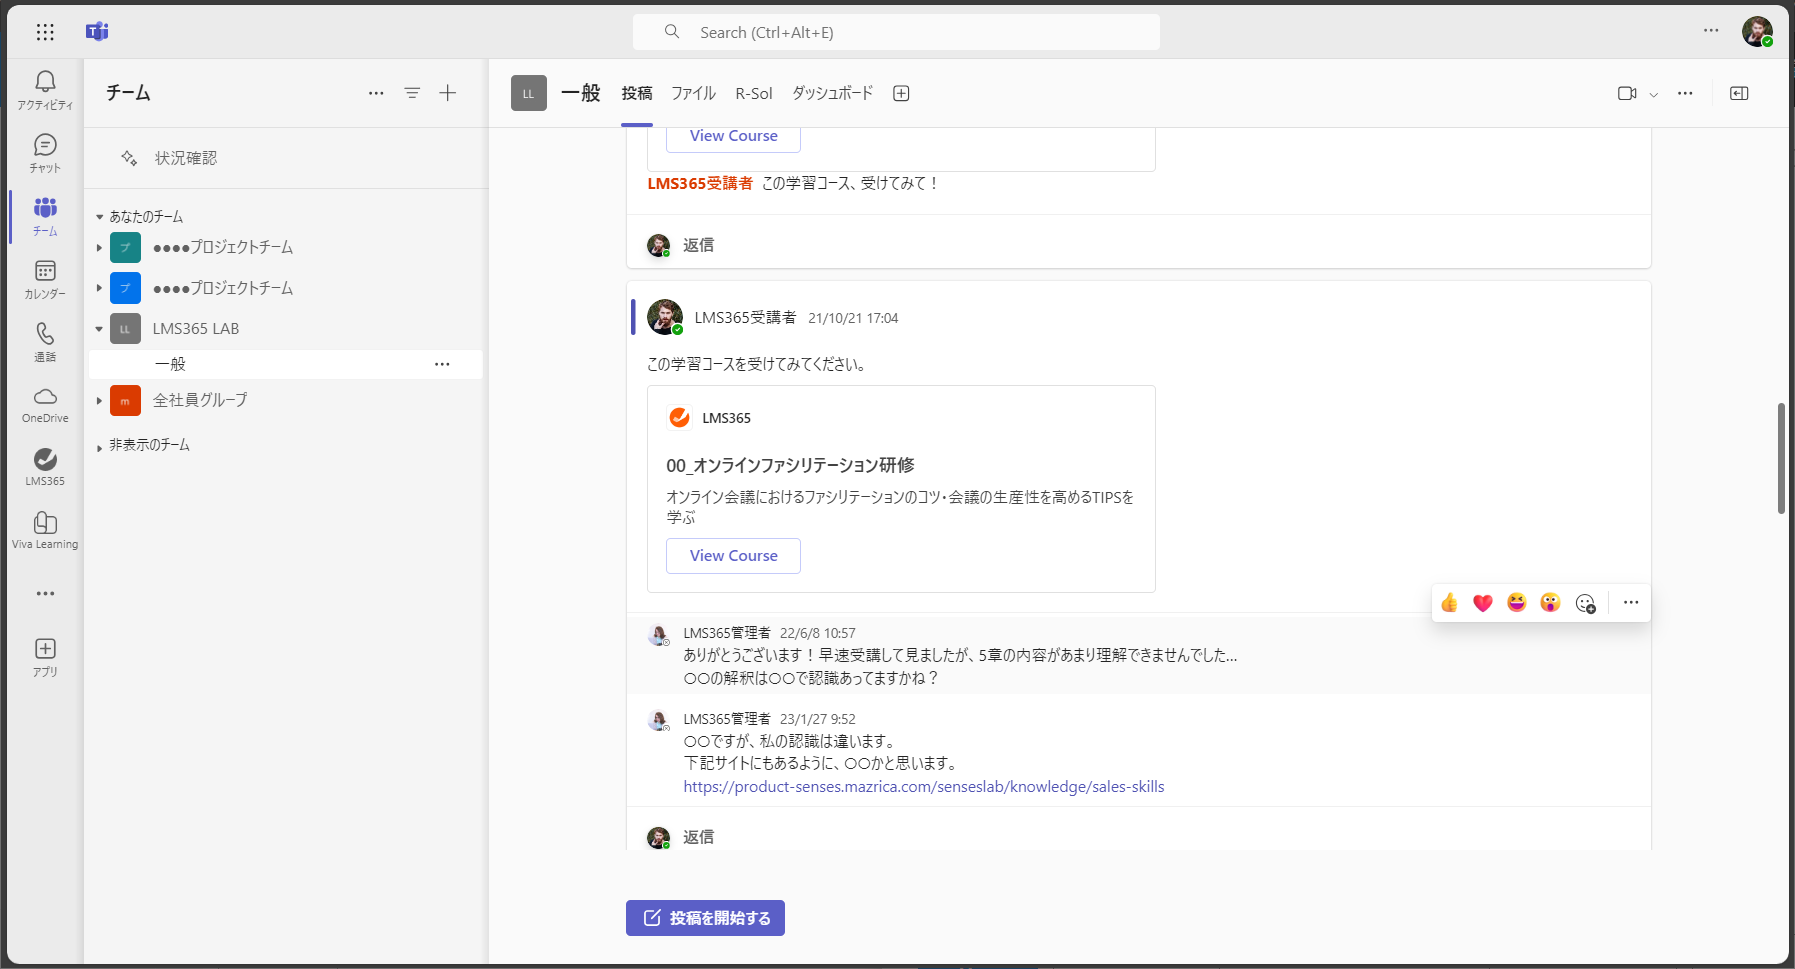Open message more options ellipsis

[1631, 602]
